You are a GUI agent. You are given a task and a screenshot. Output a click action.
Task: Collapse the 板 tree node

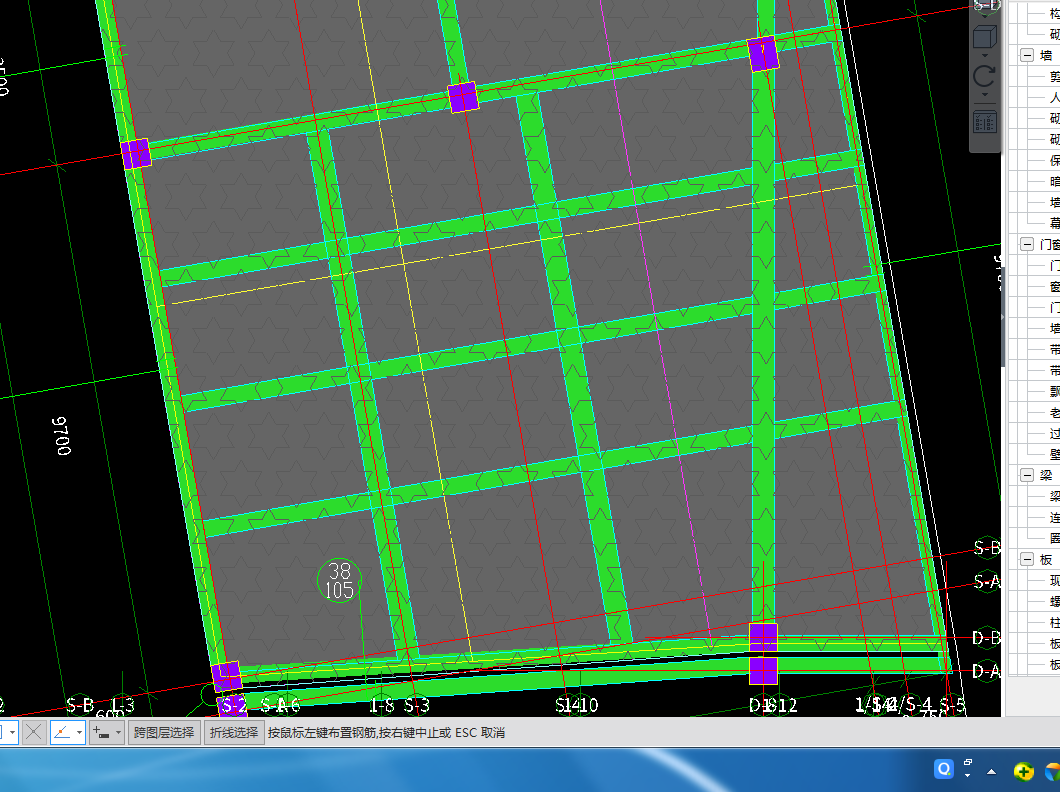coord(1027,559)
